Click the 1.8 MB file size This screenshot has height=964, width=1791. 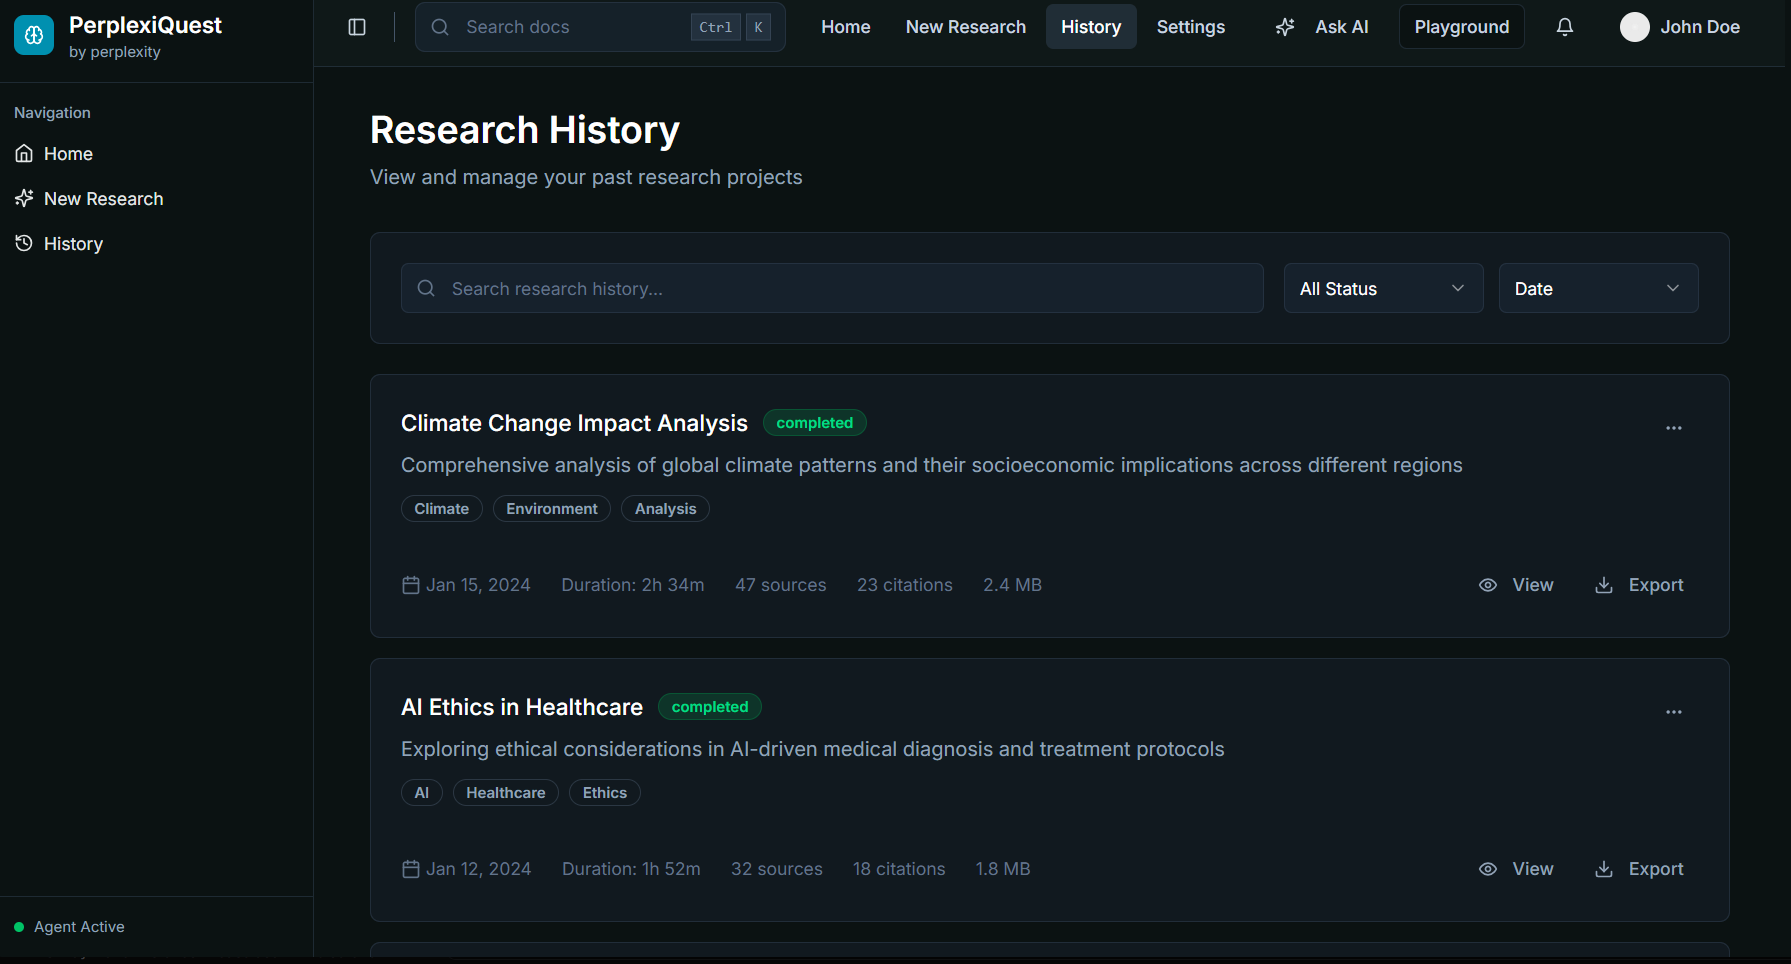[x=1003, y=869]
